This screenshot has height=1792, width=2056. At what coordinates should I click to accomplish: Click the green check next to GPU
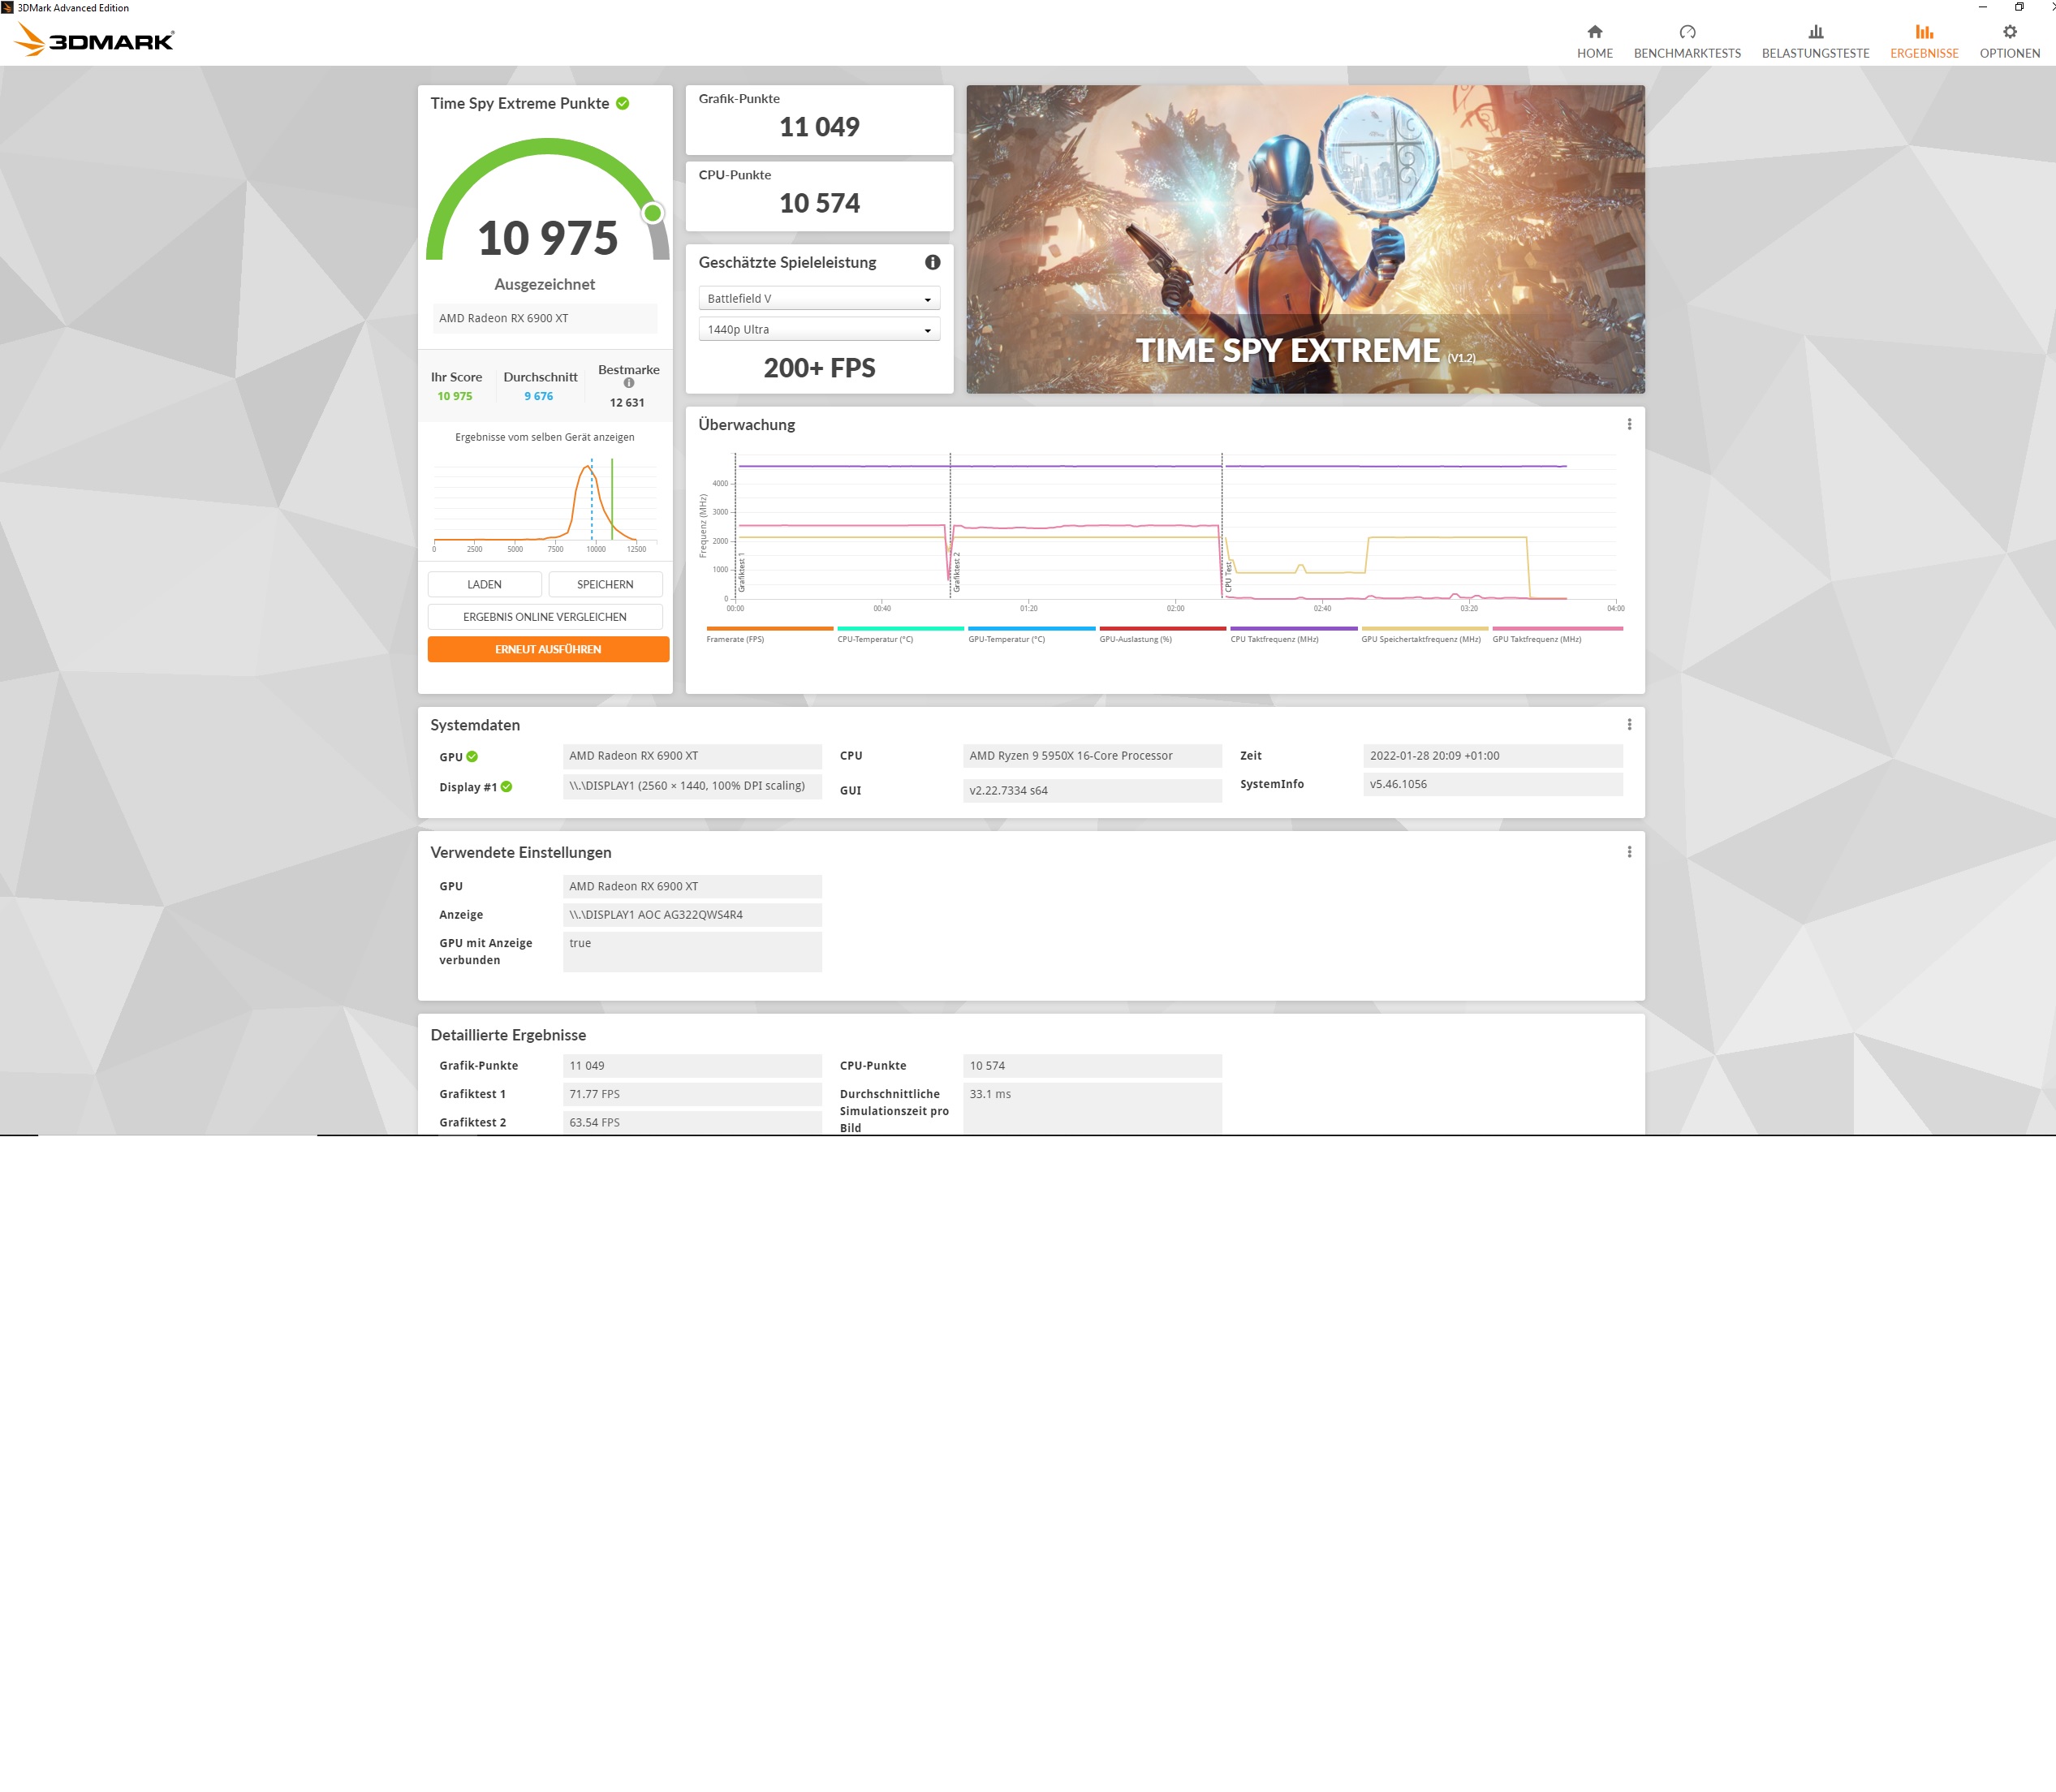tap(472, 757)
